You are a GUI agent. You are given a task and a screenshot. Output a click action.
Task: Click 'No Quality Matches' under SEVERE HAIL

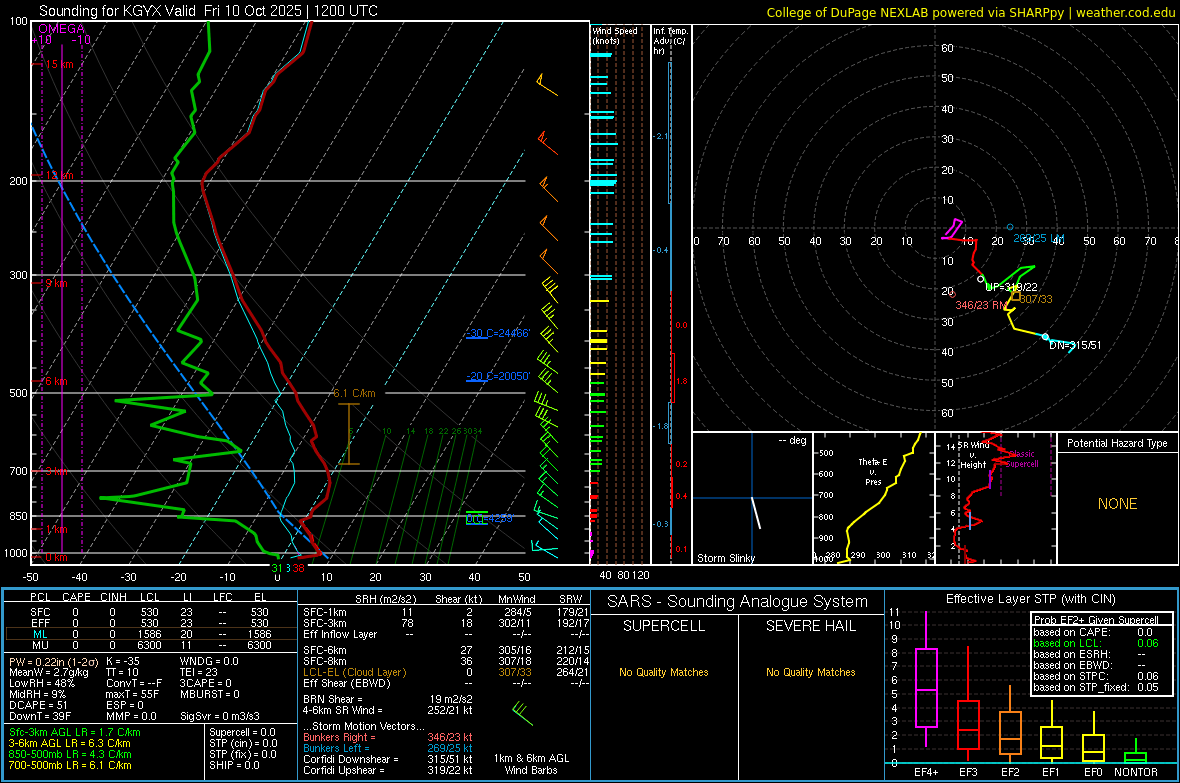tap(810, 672)
